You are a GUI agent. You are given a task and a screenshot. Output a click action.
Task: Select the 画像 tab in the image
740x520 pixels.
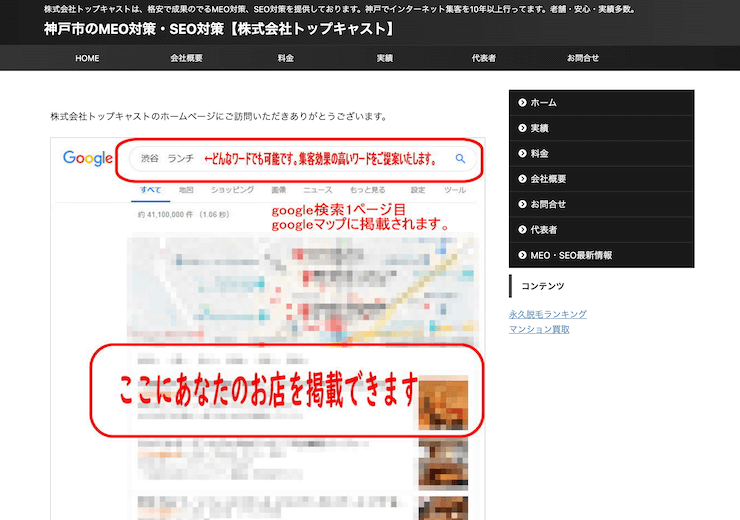(278, 190)
